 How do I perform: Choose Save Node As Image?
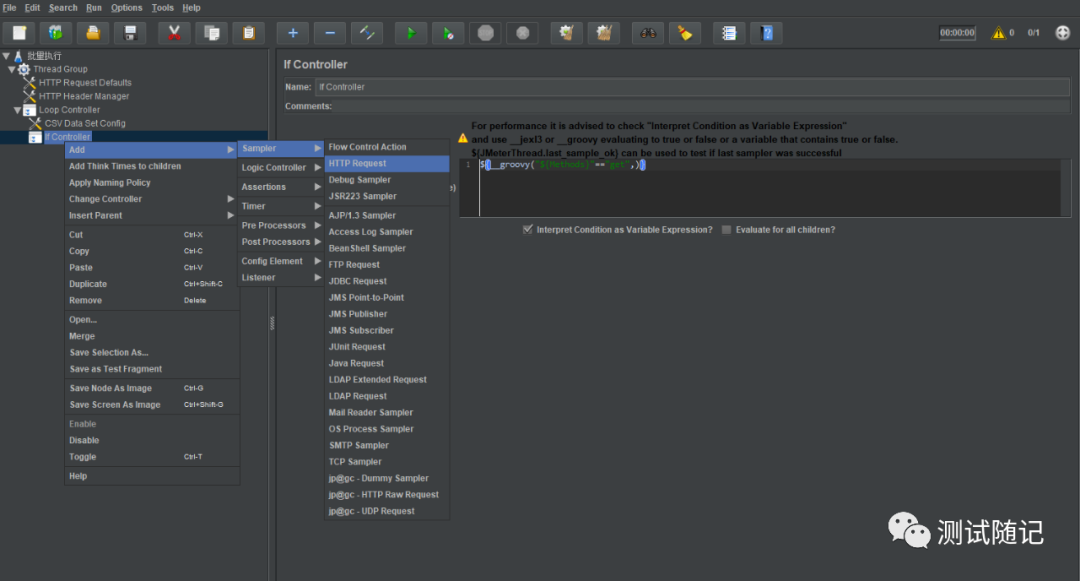click(x=151, y=388)
